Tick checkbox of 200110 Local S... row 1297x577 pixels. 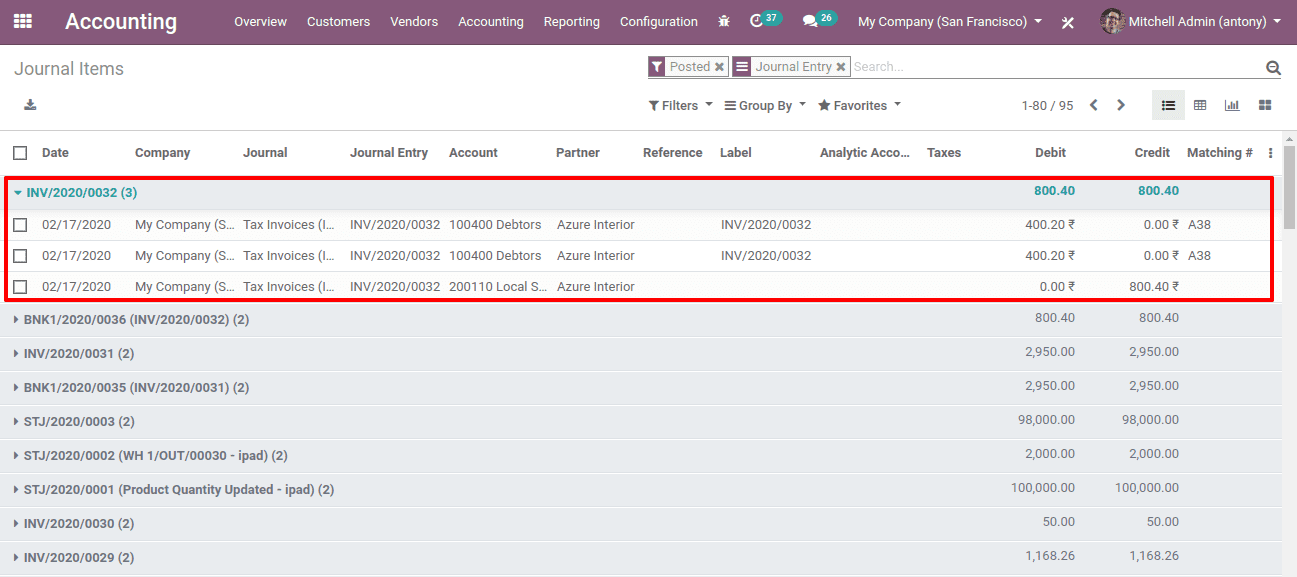20,287
